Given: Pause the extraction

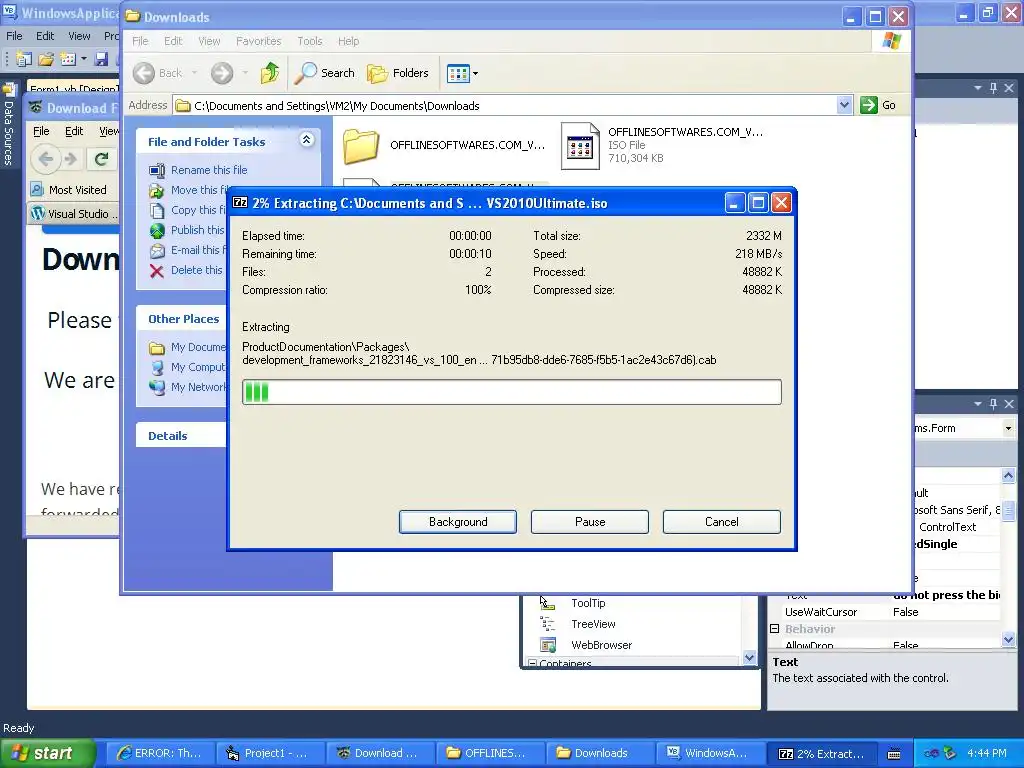Looking at the screenshot, I should click(590, 522).
